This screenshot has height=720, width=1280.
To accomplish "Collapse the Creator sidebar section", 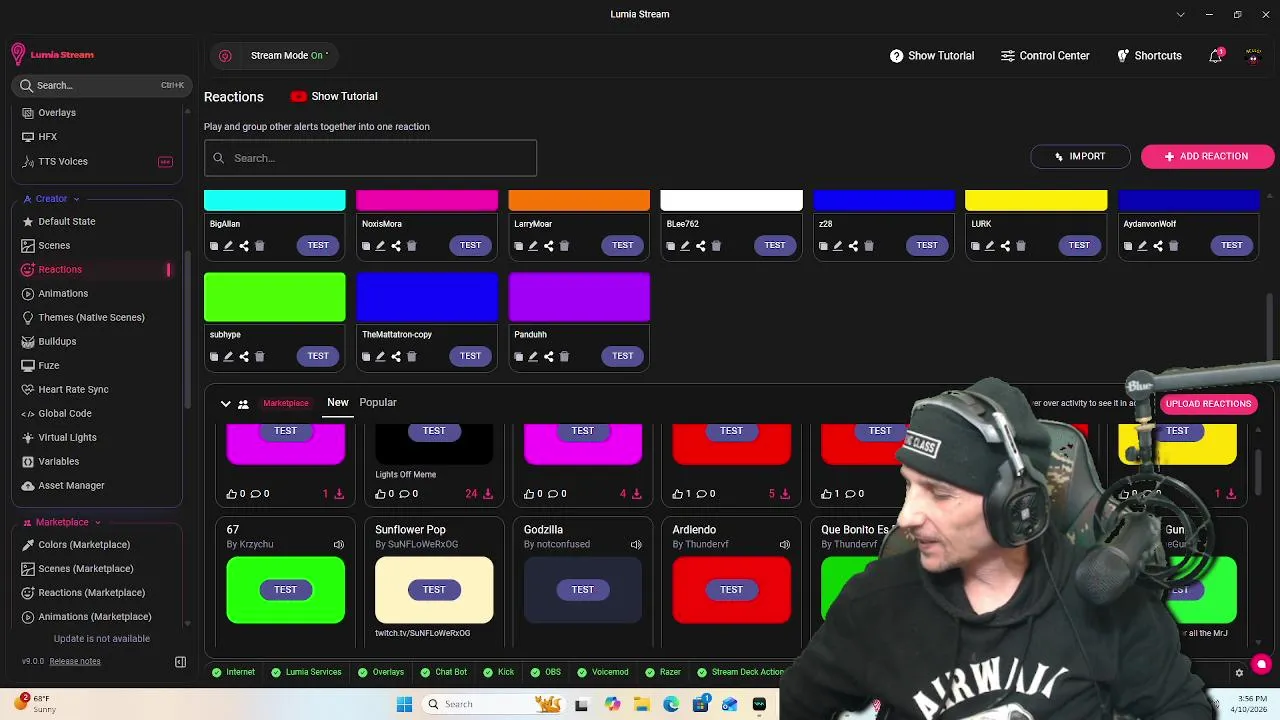I will 52,199.
